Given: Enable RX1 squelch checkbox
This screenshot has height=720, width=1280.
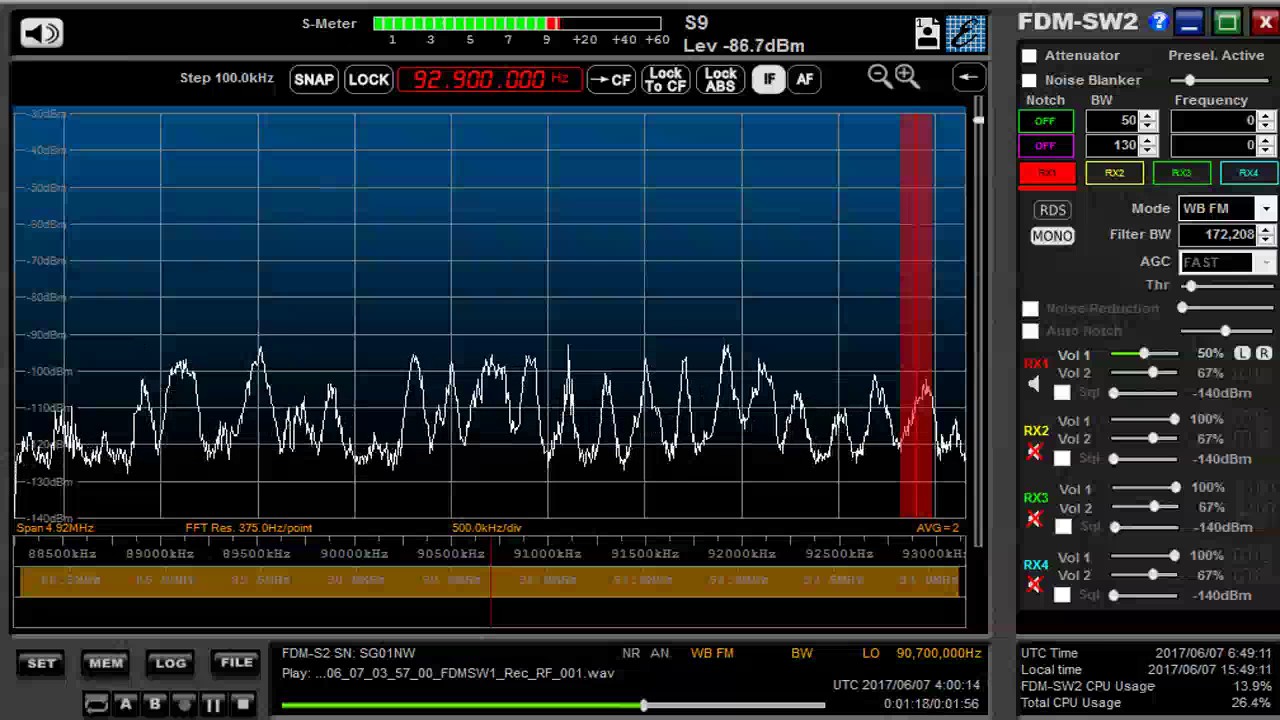Looking at the screenshot, I should coord(1062,393).
